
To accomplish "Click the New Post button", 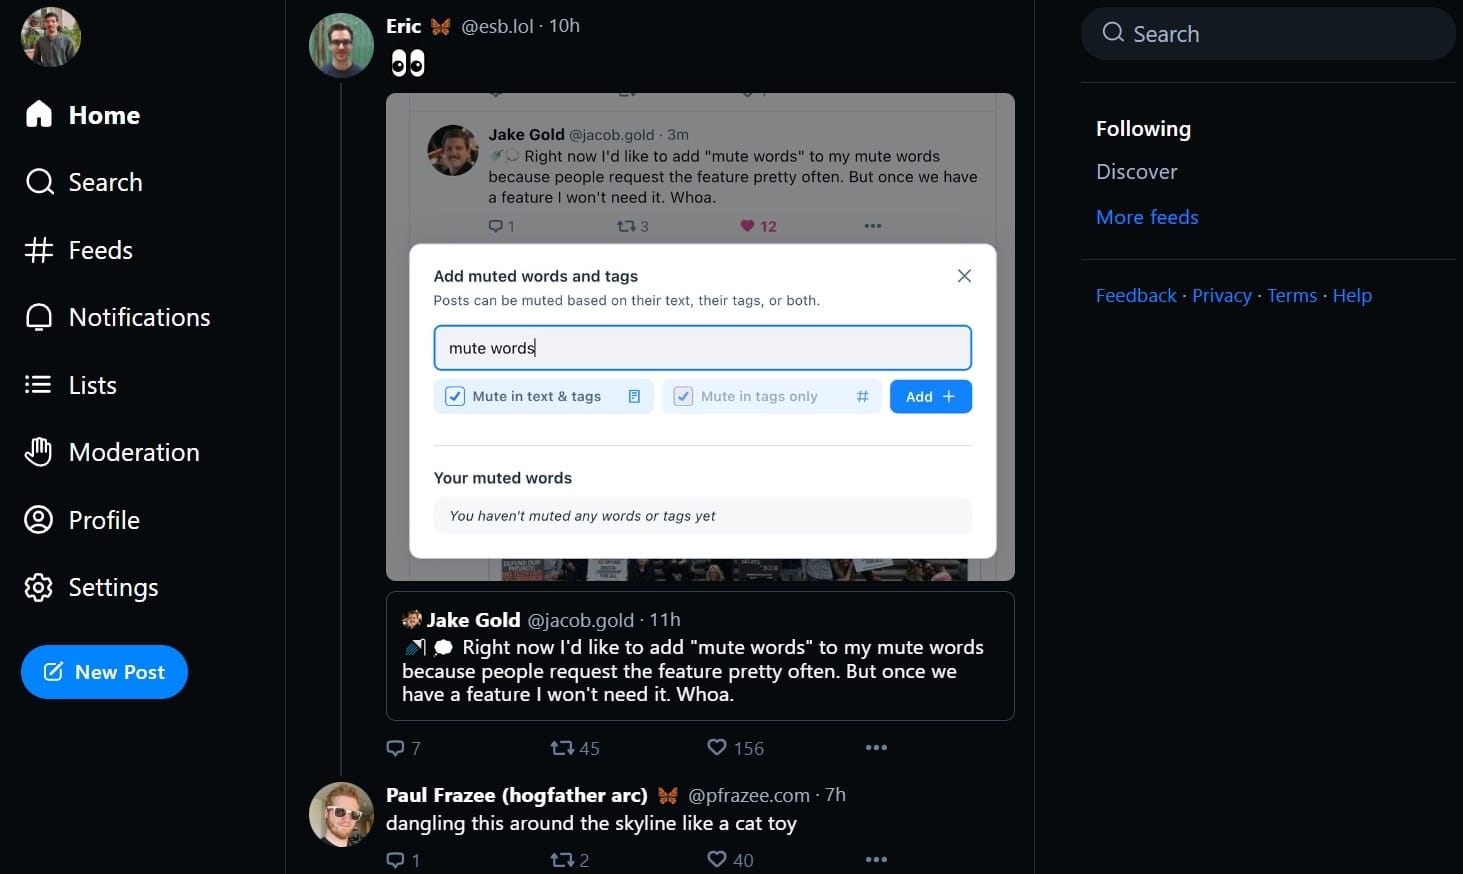I will click(104, 672).
